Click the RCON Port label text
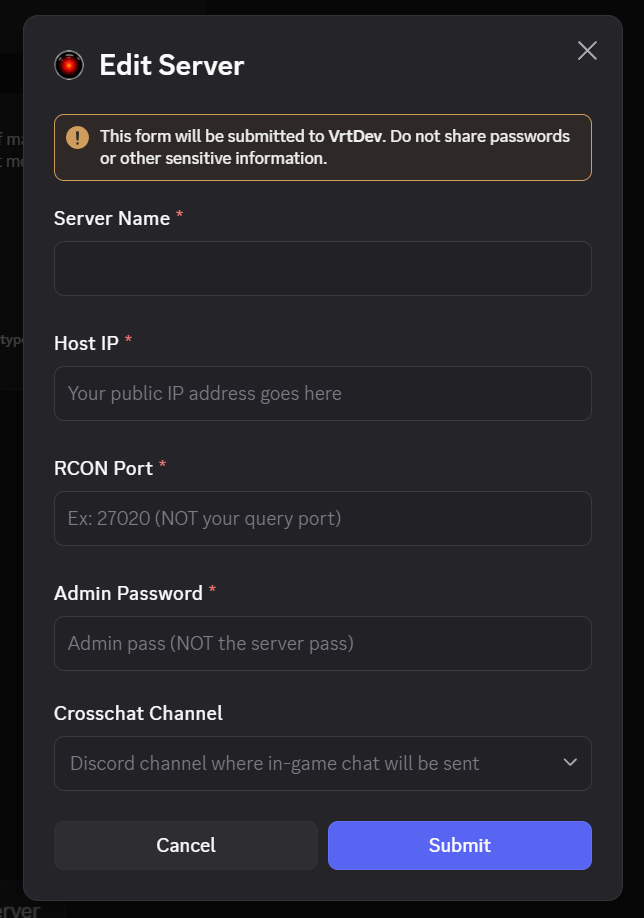The image size is (644, 918). (105, 468)
